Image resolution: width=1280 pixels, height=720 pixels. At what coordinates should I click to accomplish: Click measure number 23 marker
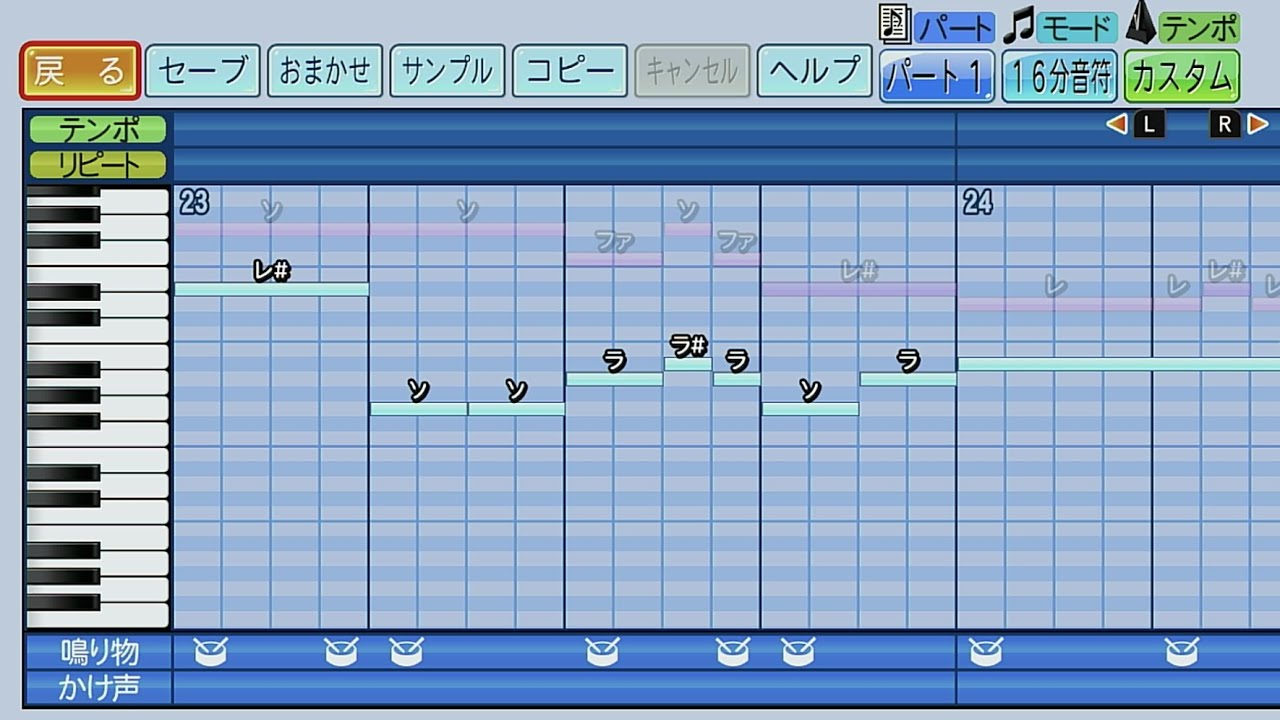[x=194, y=203]
